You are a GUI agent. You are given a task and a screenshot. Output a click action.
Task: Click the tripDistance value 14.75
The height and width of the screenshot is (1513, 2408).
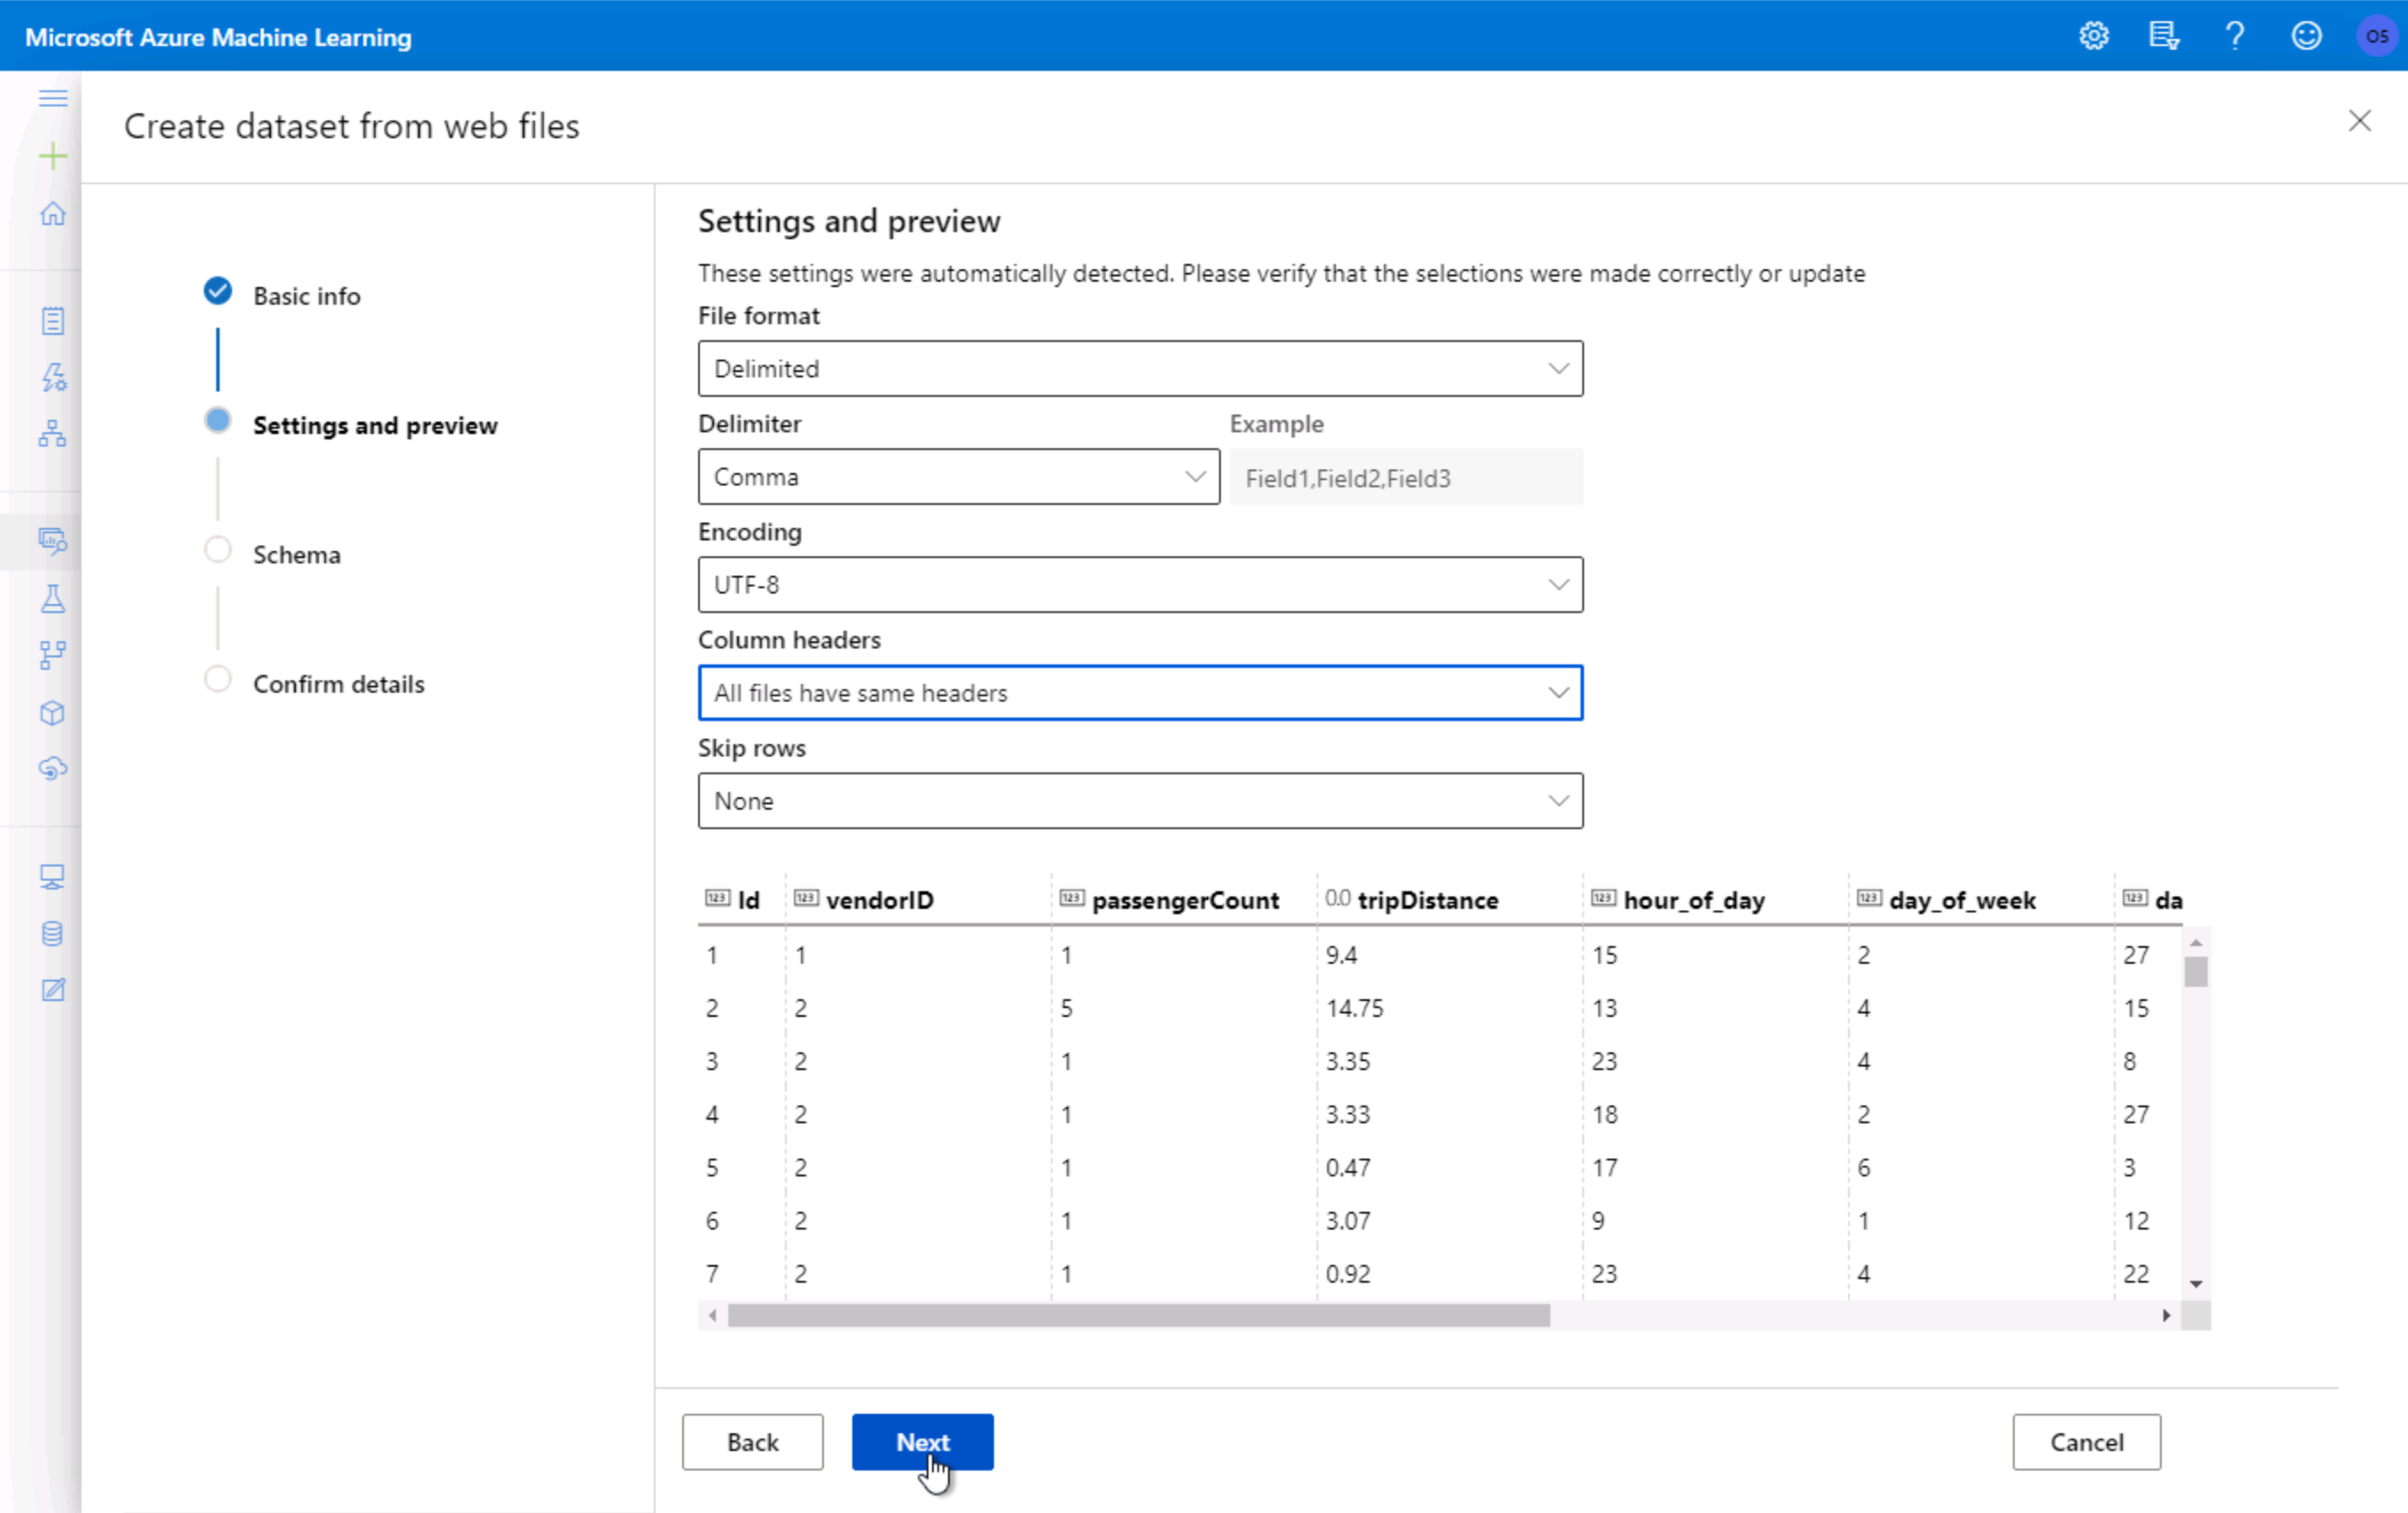1355,1008
